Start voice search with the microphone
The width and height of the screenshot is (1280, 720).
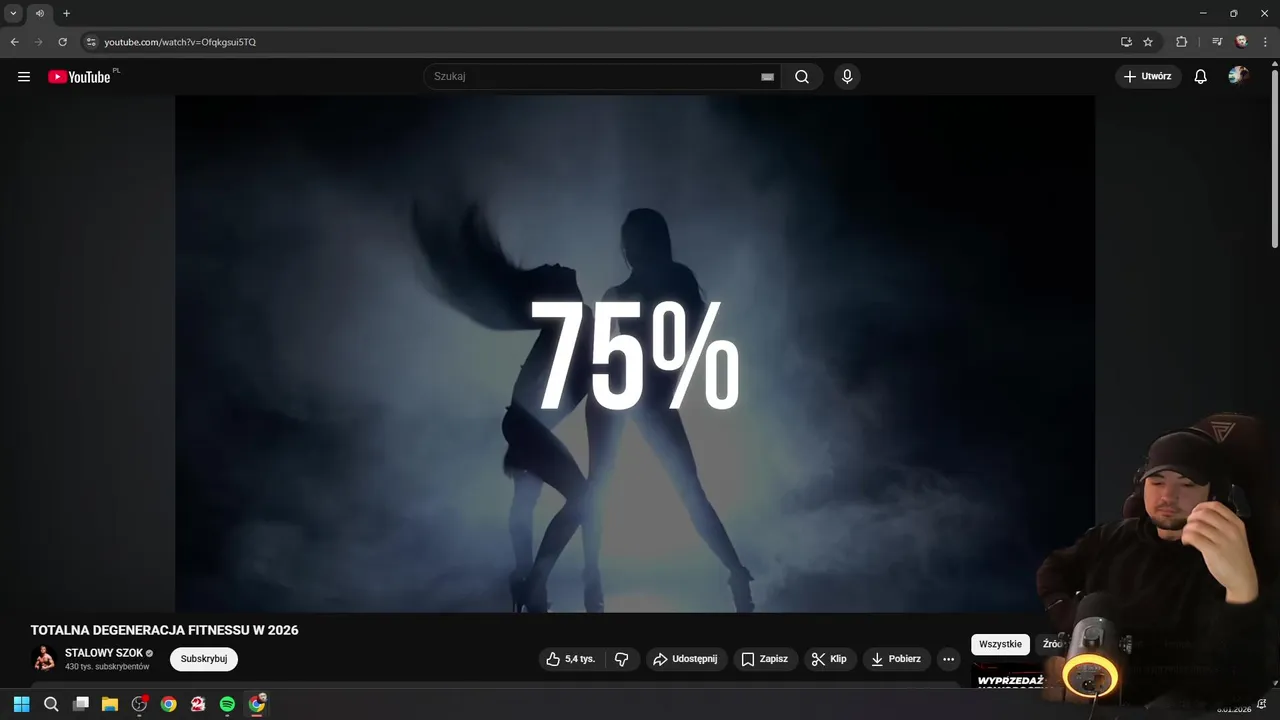tap(847, 77)
